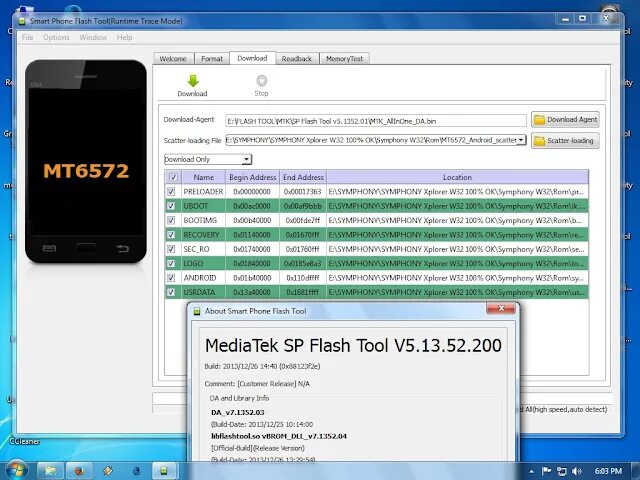
Task: Click the Action Center flag tray icon
Action: (546, 471)
